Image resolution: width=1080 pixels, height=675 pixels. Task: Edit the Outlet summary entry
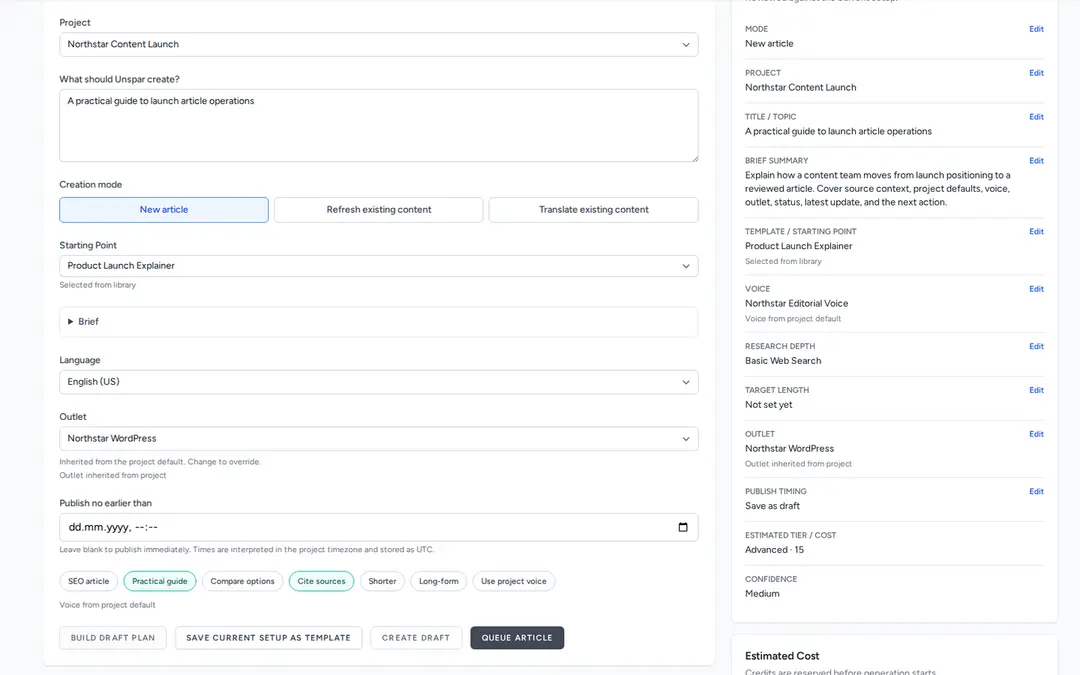(1036, 434)
